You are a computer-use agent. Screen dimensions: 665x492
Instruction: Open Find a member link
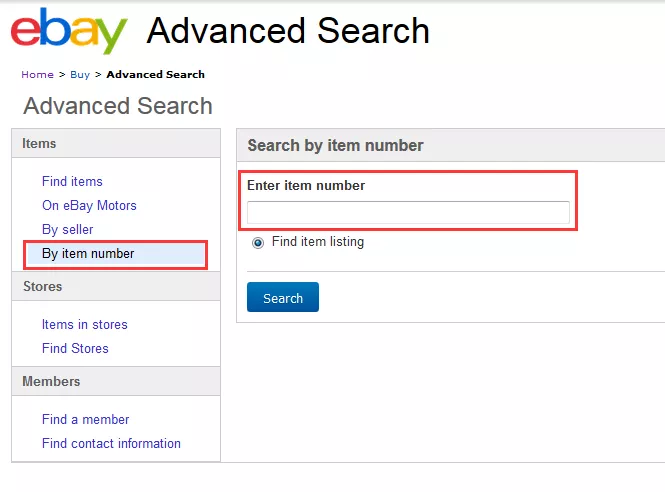[x=85, y=420]
